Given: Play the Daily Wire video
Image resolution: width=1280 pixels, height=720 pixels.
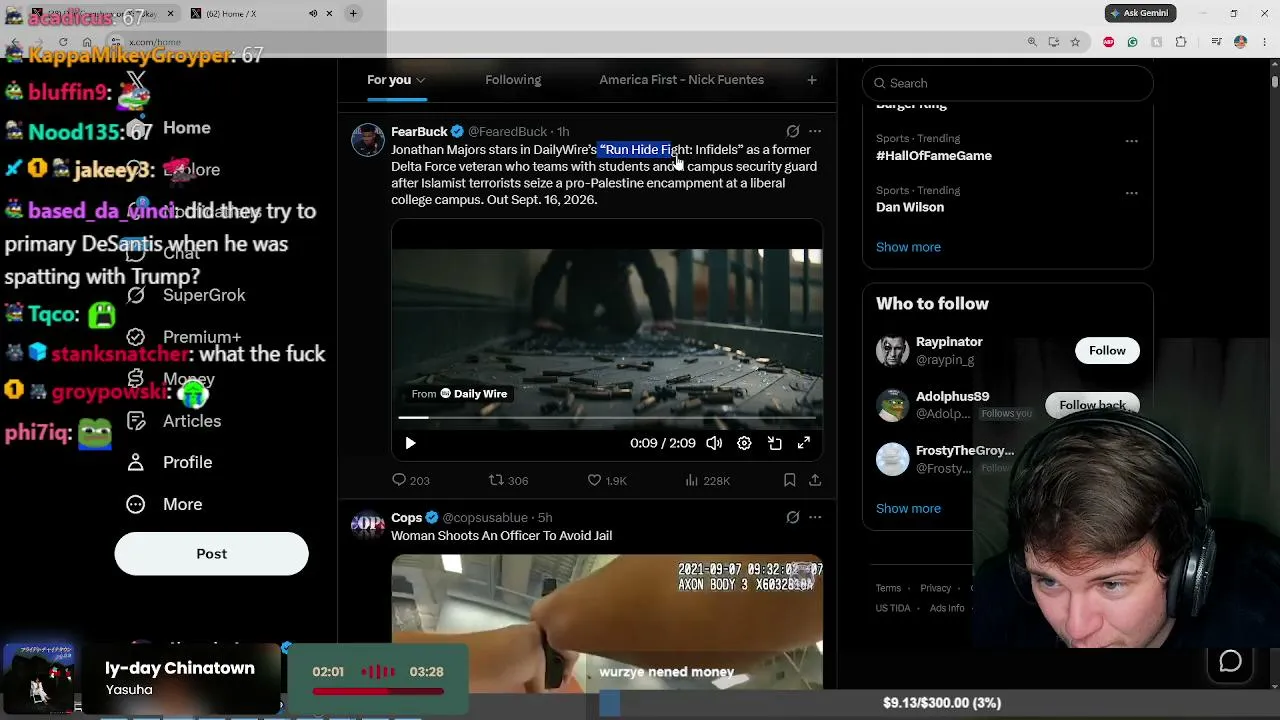Looking at the screenshot, I should 410,443.
